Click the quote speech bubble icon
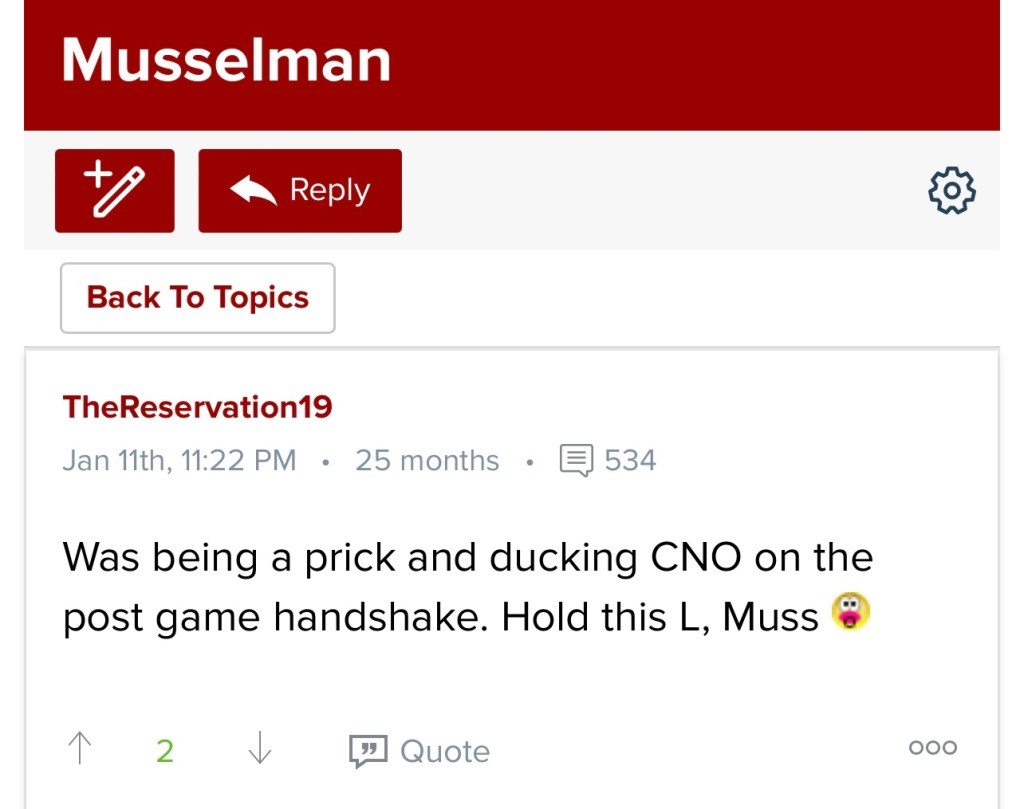The image size is (1024, 809). (x=367, y=751)
